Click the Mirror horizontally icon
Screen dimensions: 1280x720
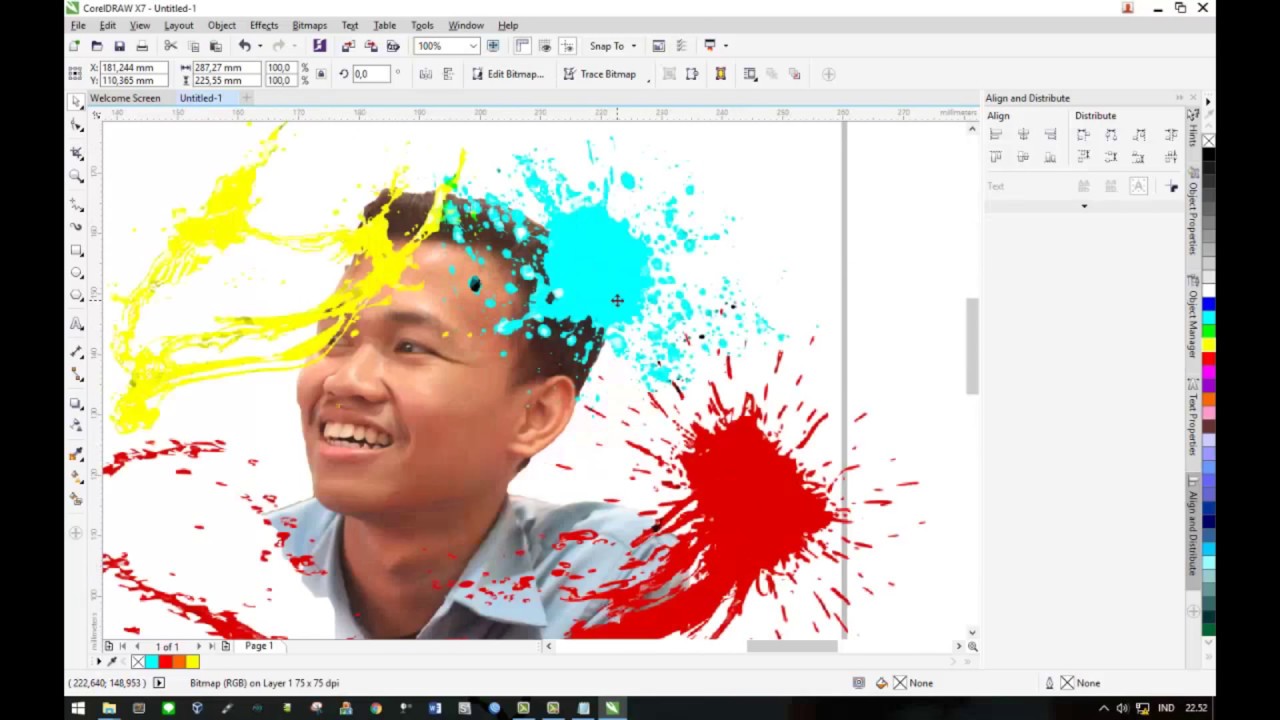[426, 74]
